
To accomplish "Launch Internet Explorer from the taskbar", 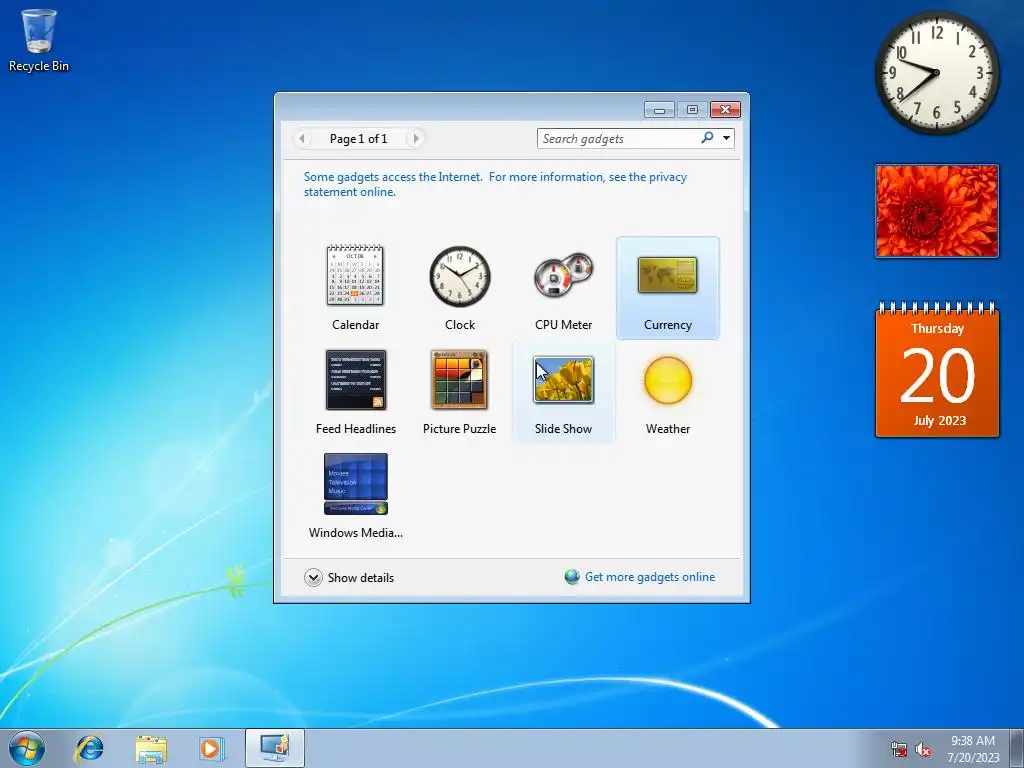I will pos(89,748).
